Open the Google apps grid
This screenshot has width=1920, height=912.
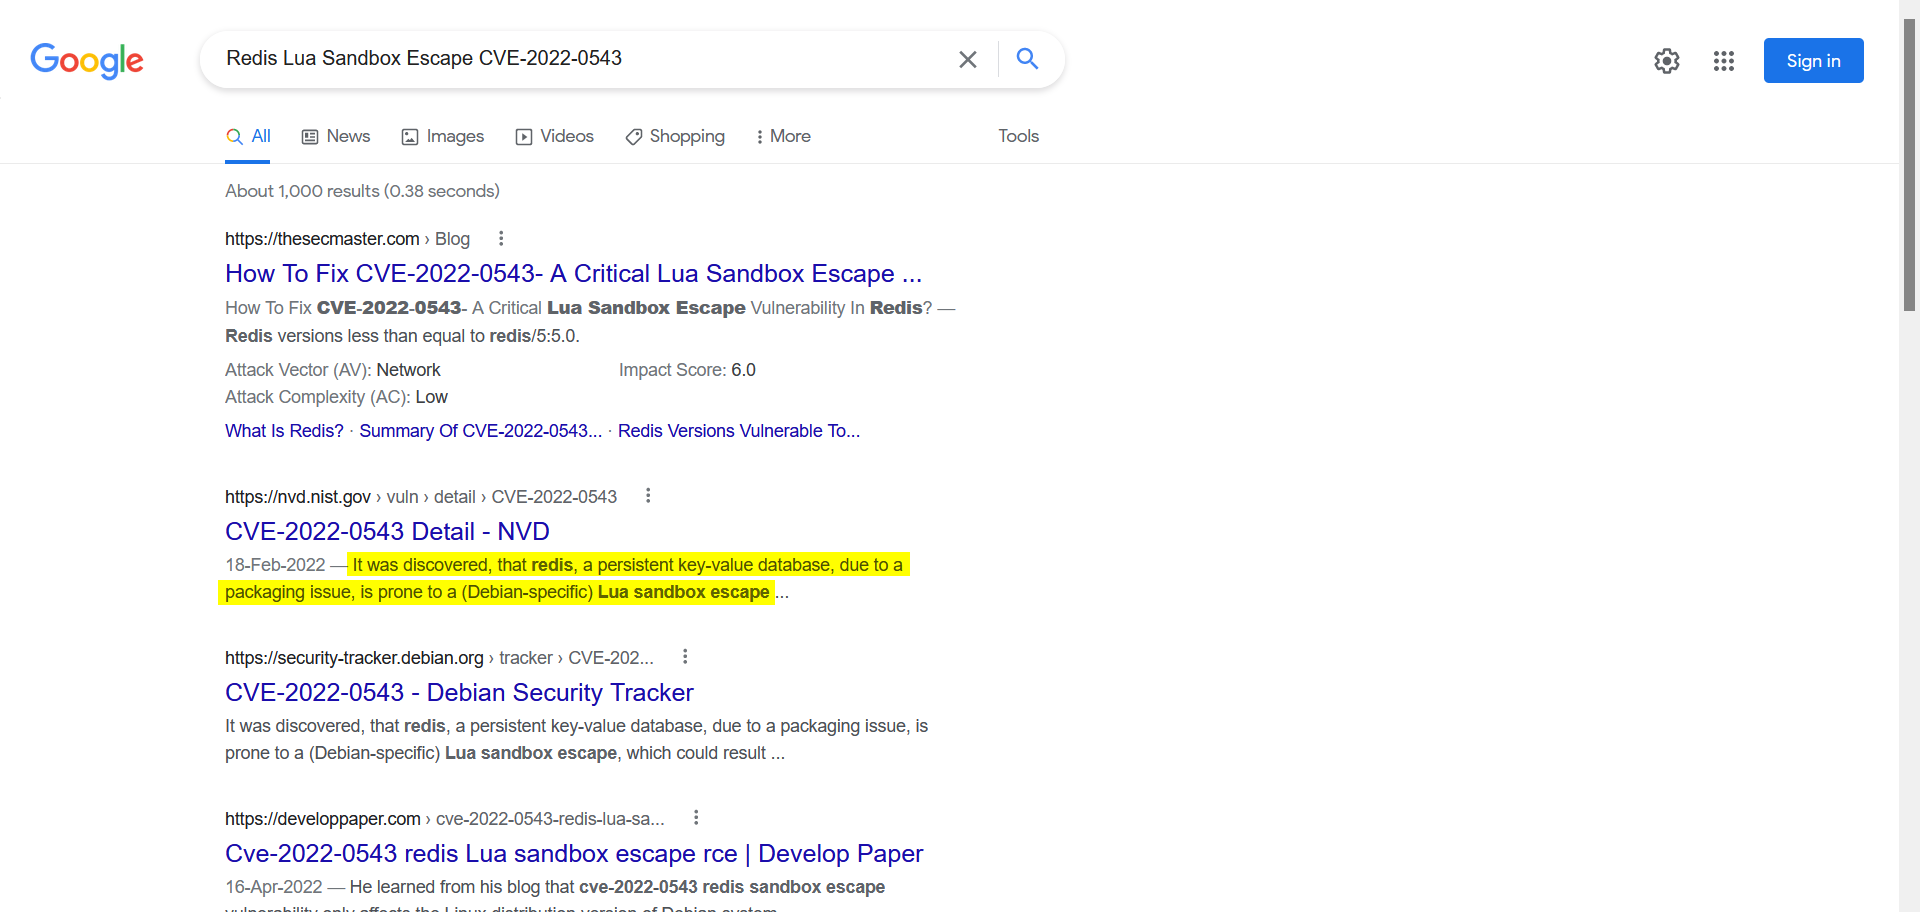click(1723, 61)
